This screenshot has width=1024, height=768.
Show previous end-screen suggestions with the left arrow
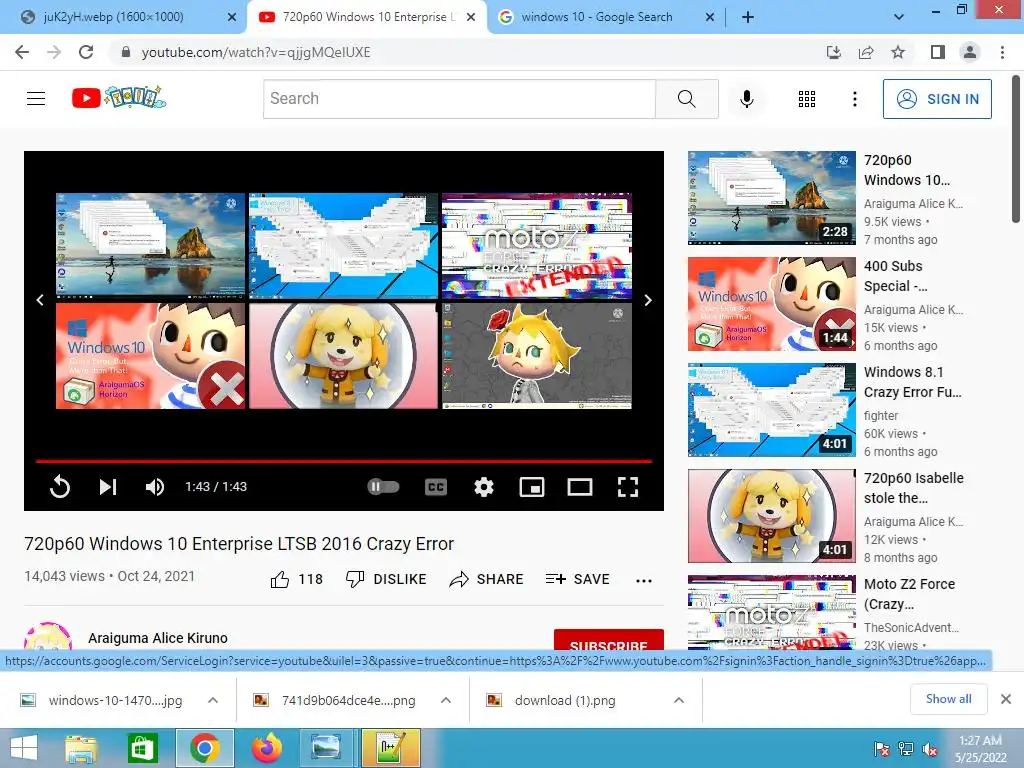pos(40,300)
